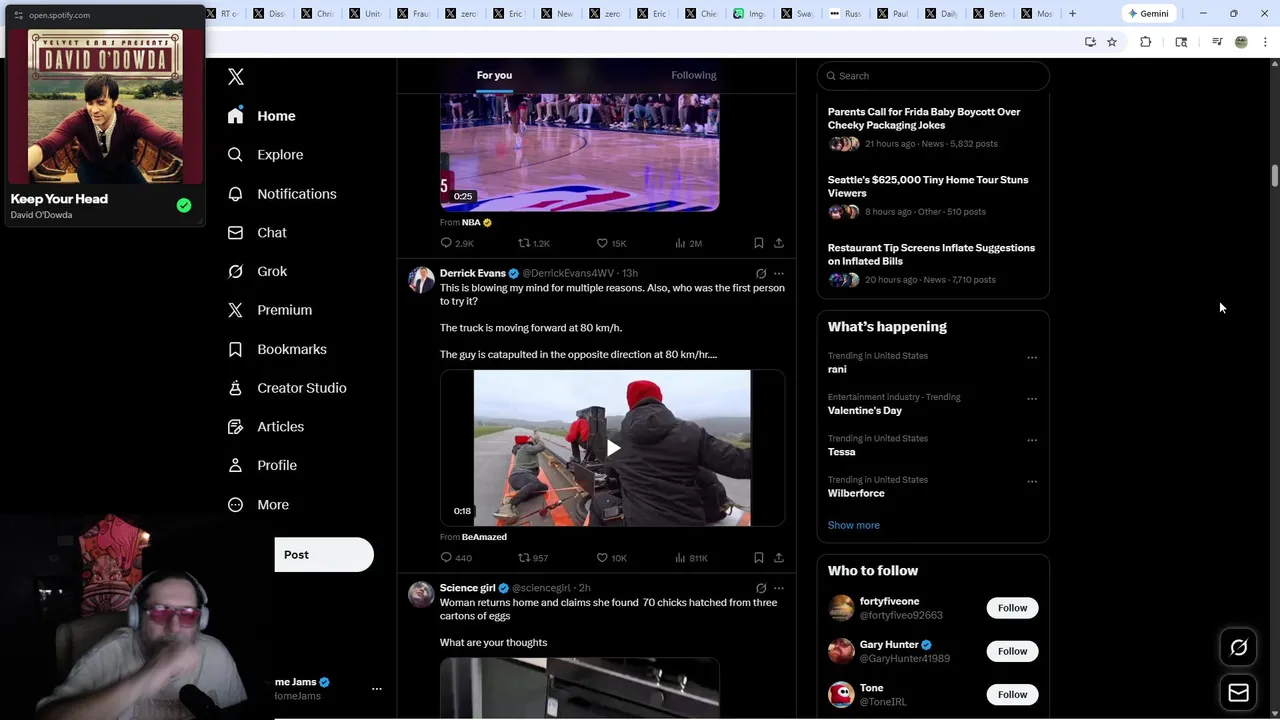Open Explore in the sidebar

point(266,155)
